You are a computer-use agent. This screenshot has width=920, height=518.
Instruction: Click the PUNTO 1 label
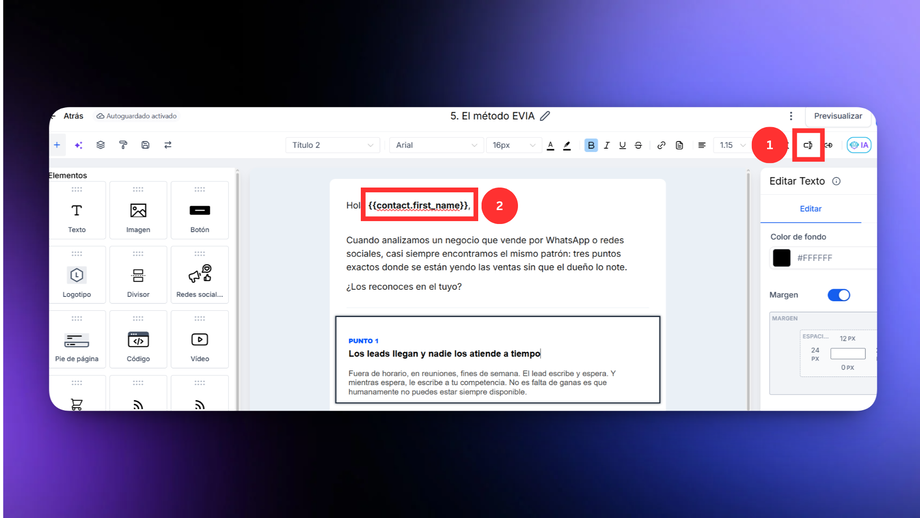click(363, 341)
